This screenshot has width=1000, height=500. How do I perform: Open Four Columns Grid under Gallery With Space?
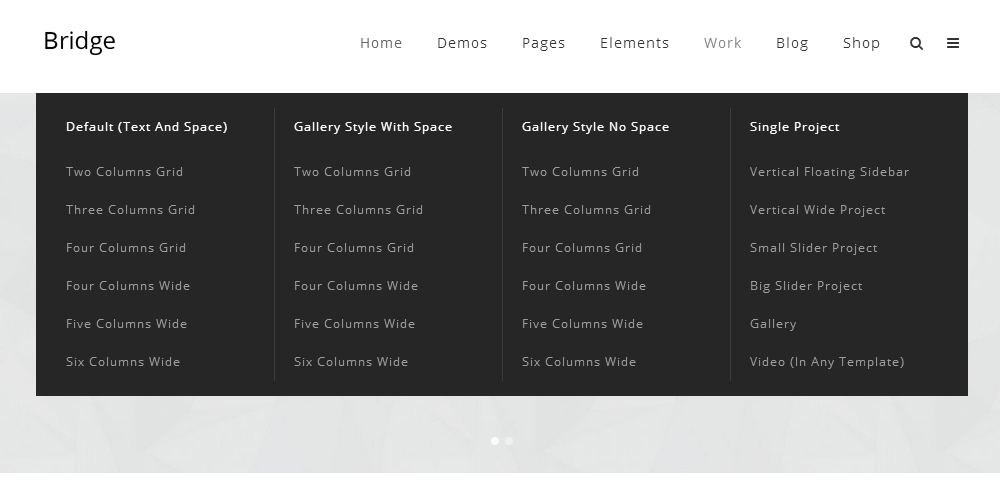tap(354, 247)
